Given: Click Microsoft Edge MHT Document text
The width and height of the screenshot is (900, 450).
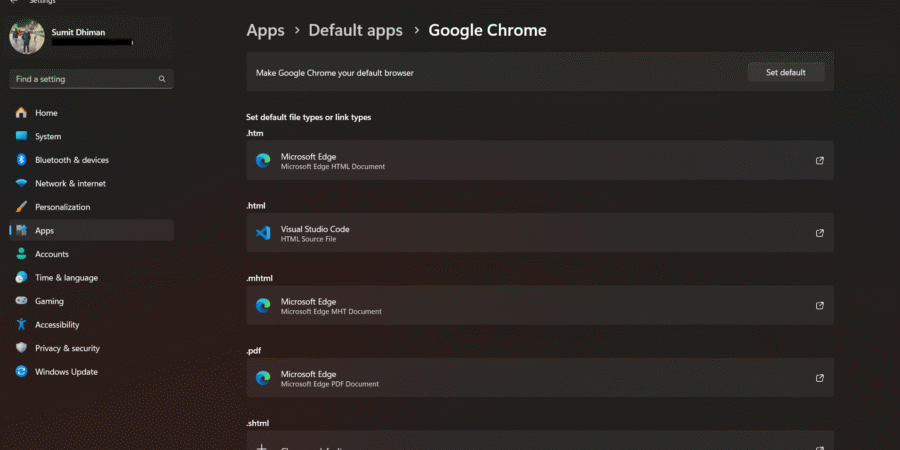Looking at the screenshot, I should 331,312.
